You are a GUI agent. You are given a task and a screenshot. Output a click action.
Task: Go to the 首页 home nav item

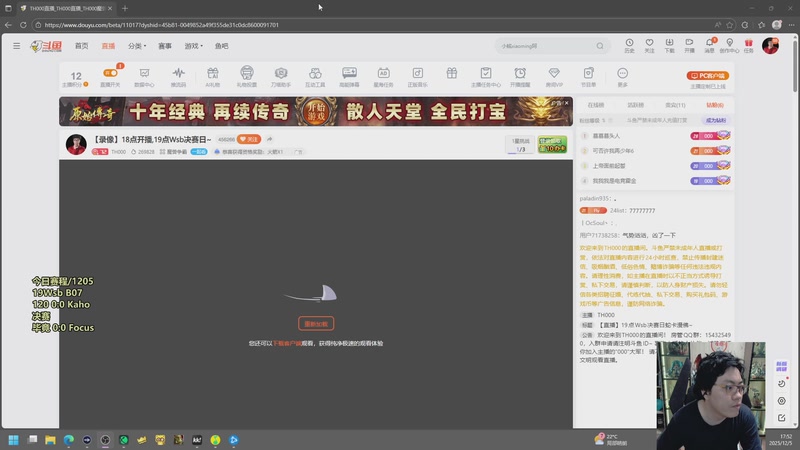pyautogui.click(x=82, y=46)
